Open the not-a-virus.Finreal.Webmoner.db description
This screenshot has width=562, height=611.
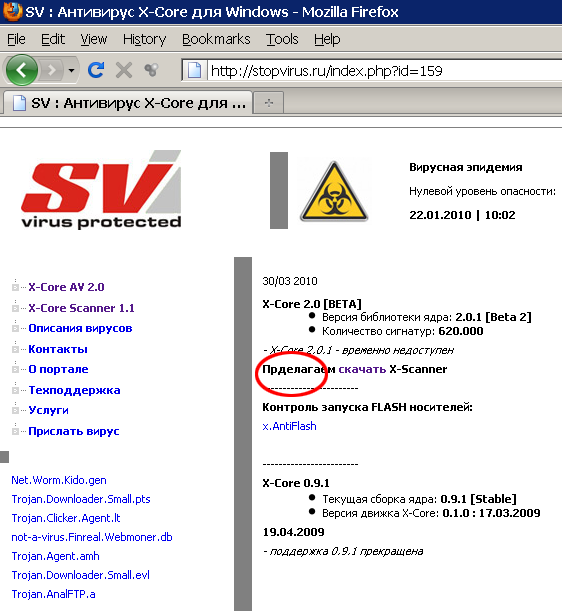(x=92, y=537)
